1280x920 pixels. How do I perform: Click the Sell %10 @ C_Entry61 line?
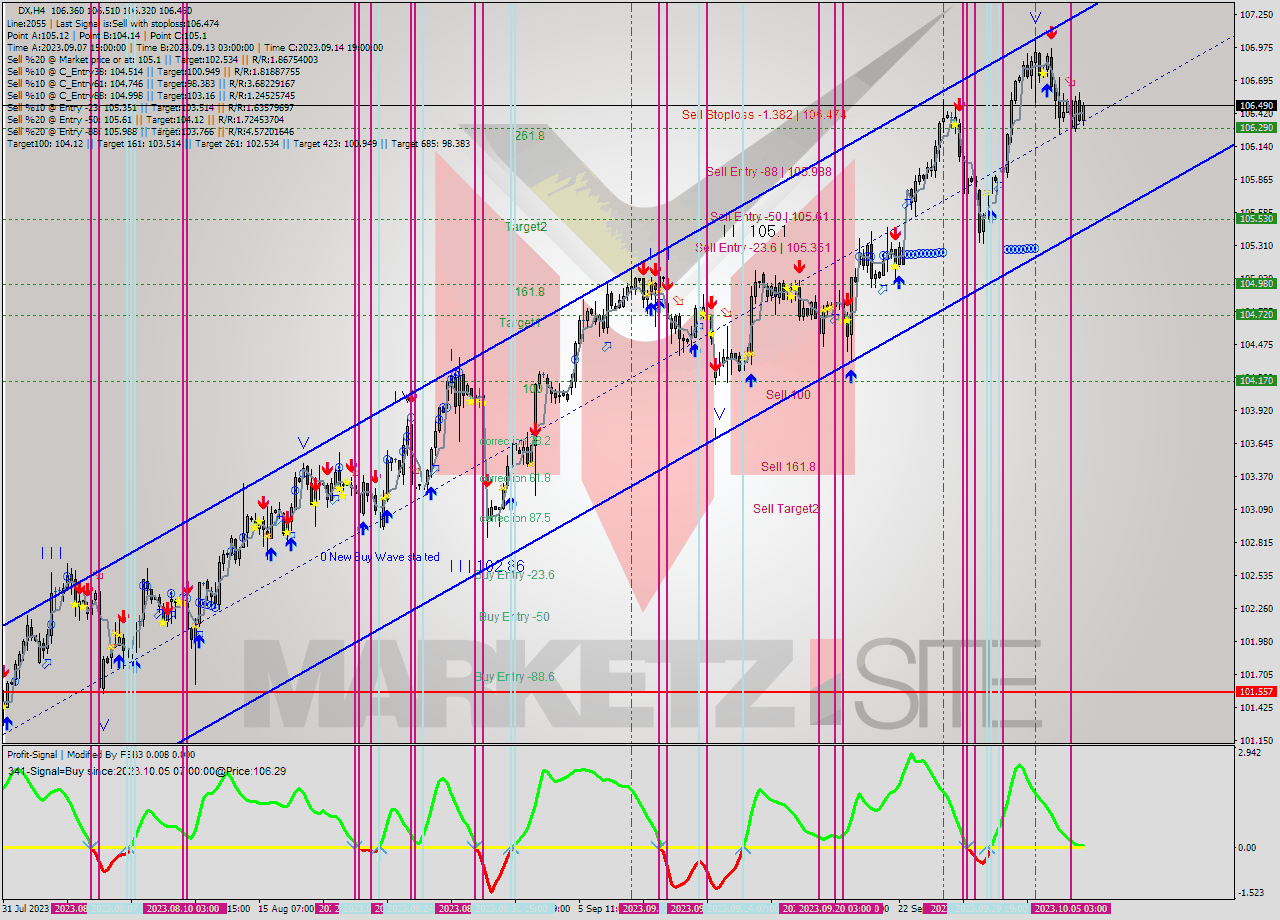coord(153,83)
